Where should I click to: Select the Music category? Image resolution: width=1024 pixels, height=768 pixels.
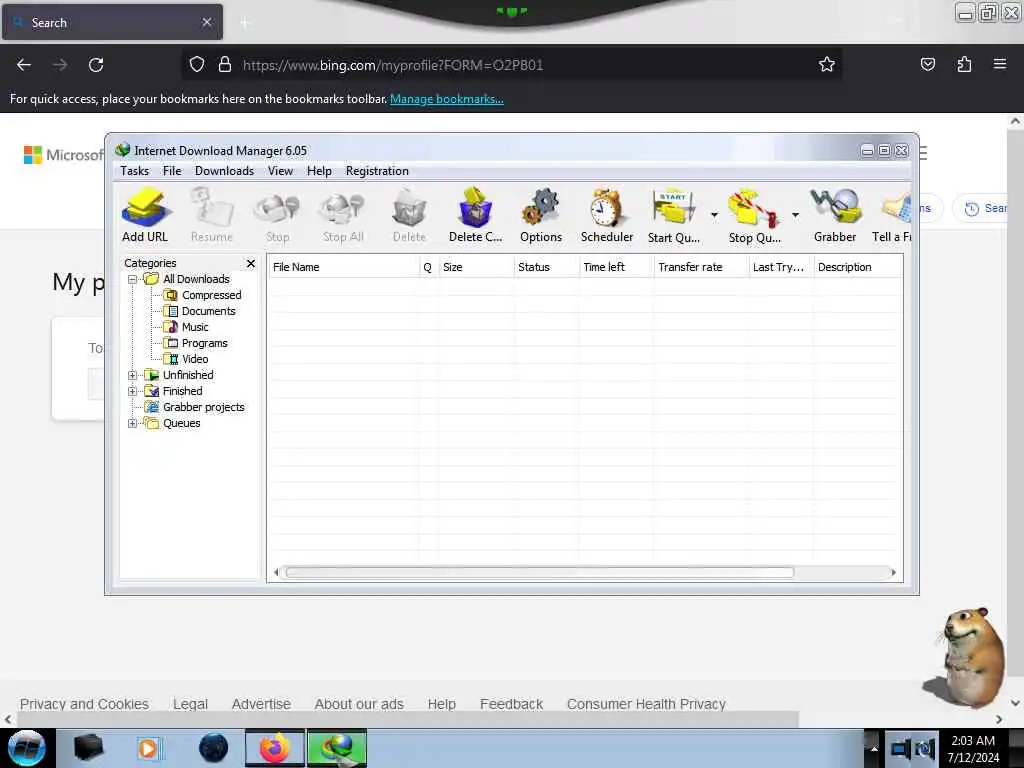click(195, 327)
